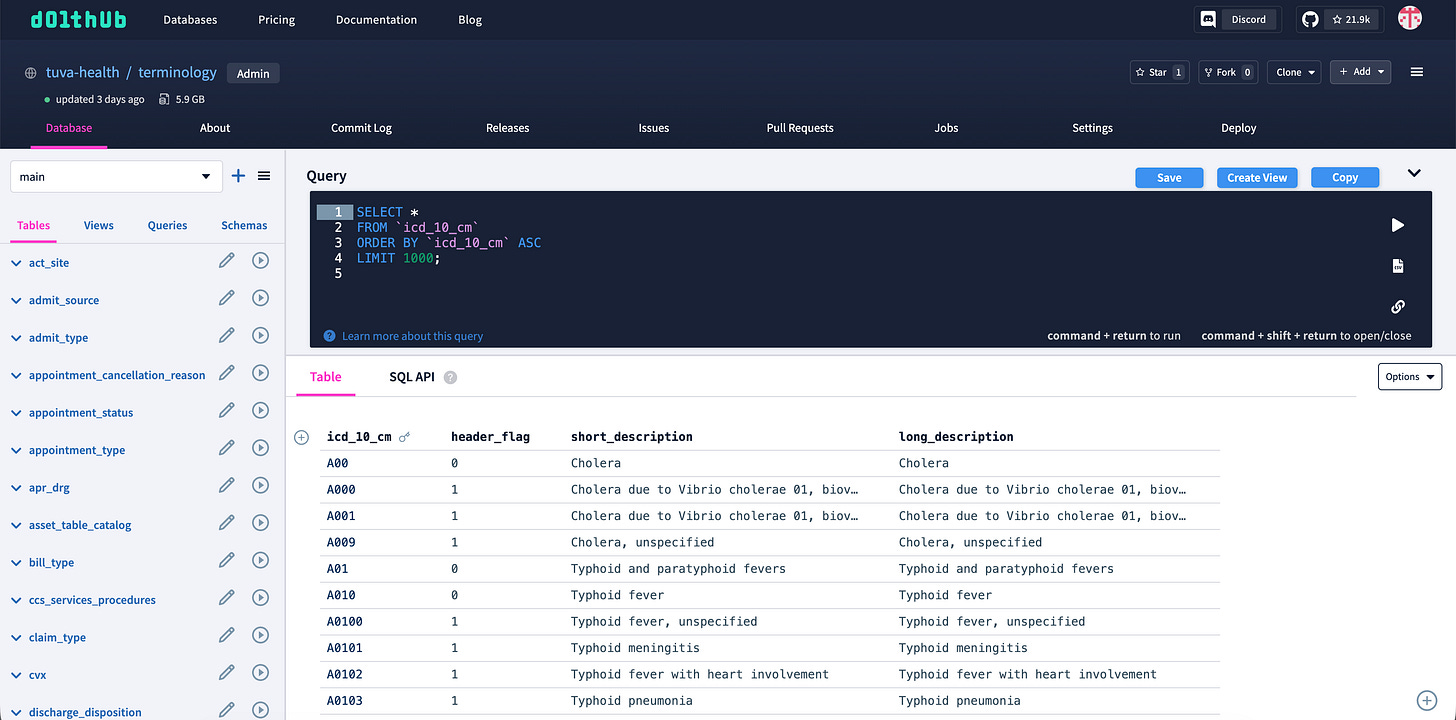Edit the appointment_cancellation_reason table

click(x=227, y=373)
